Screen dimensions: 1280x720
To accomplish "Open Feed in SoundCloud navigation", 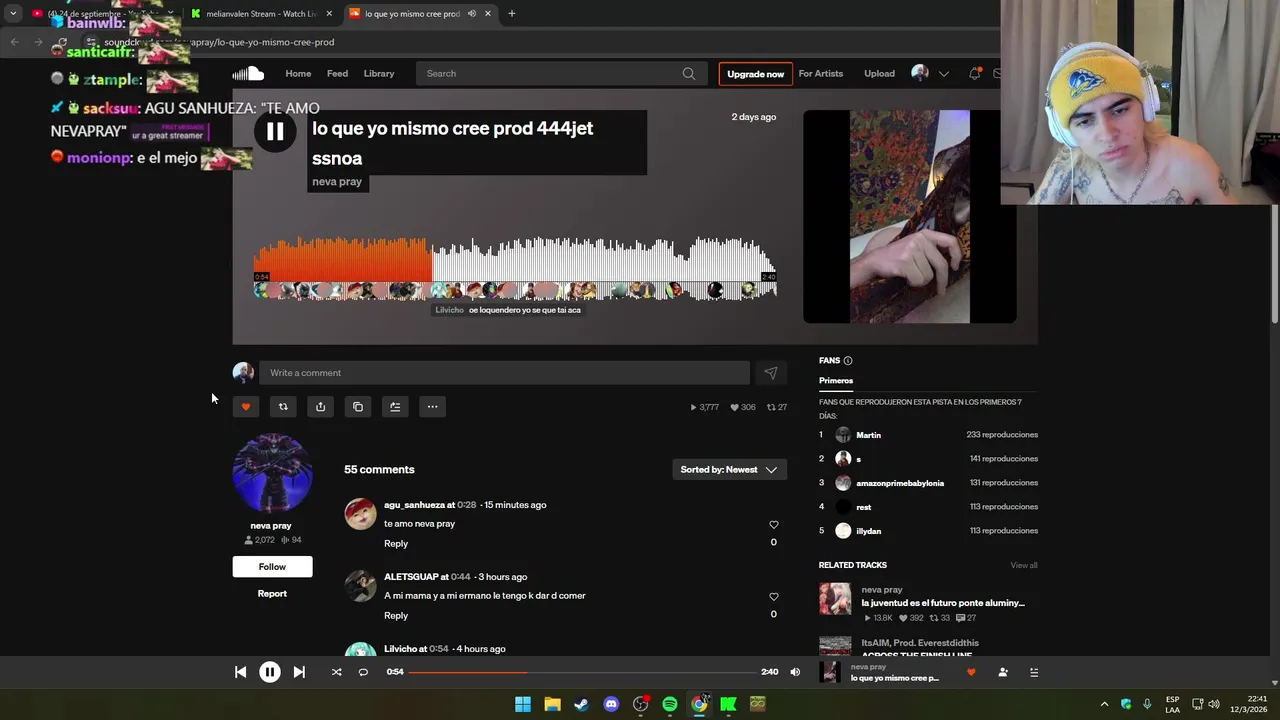I will (x=337, y=73).
